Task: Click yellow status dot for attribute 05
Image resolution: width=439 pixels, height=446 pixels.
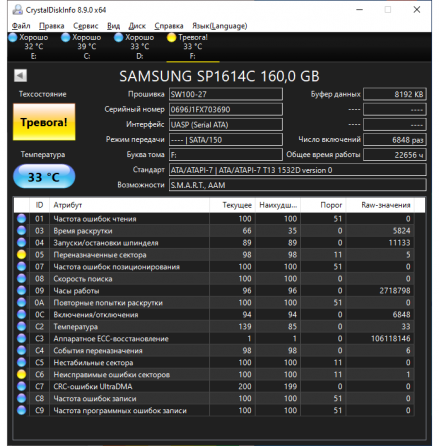Action: 21,255
